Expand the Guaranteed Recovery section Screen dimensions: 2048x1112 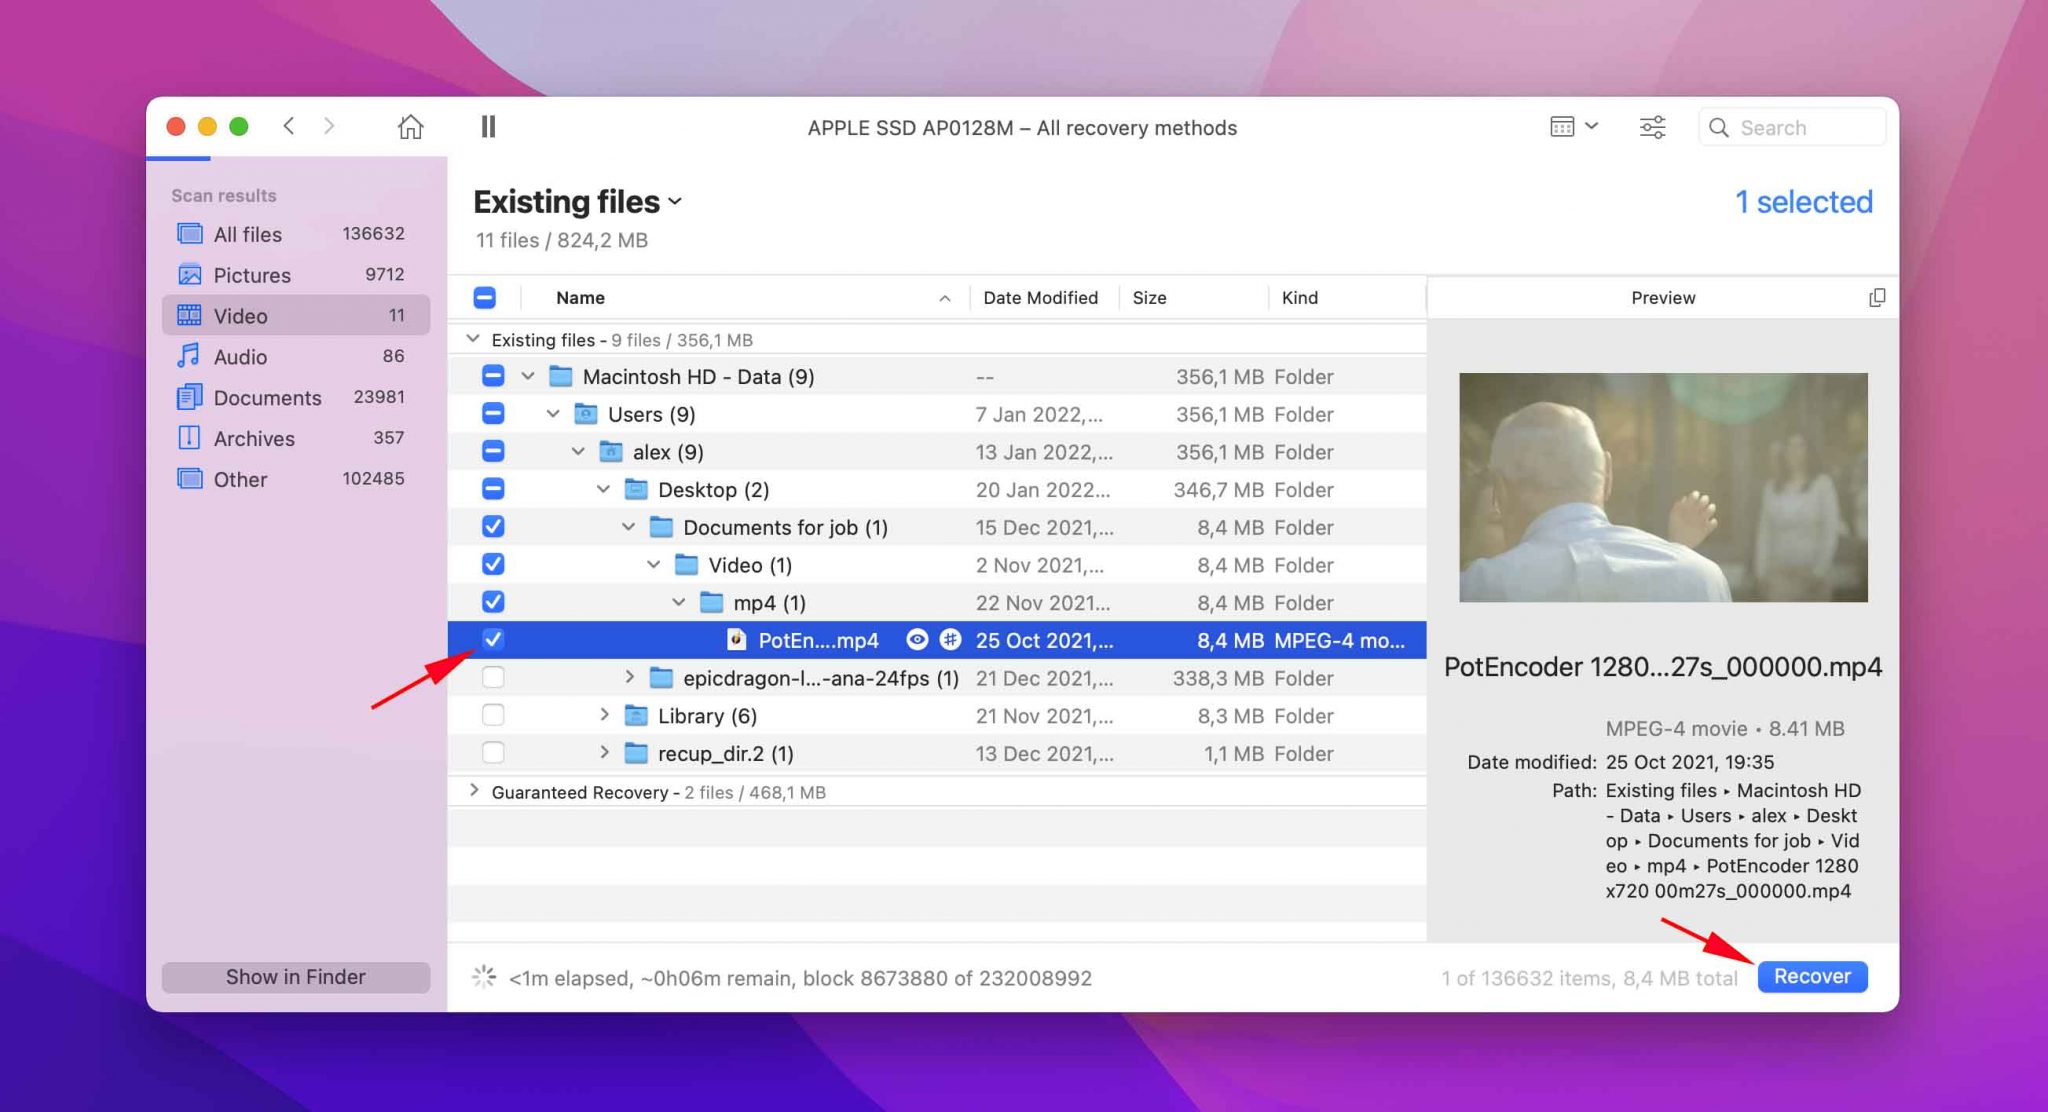[x=476, y=792]
